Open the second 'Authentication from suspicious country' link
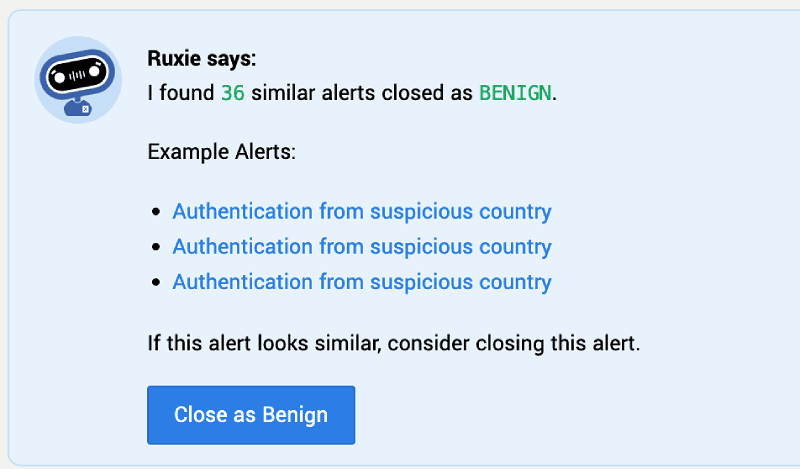 tap(362, 247)
